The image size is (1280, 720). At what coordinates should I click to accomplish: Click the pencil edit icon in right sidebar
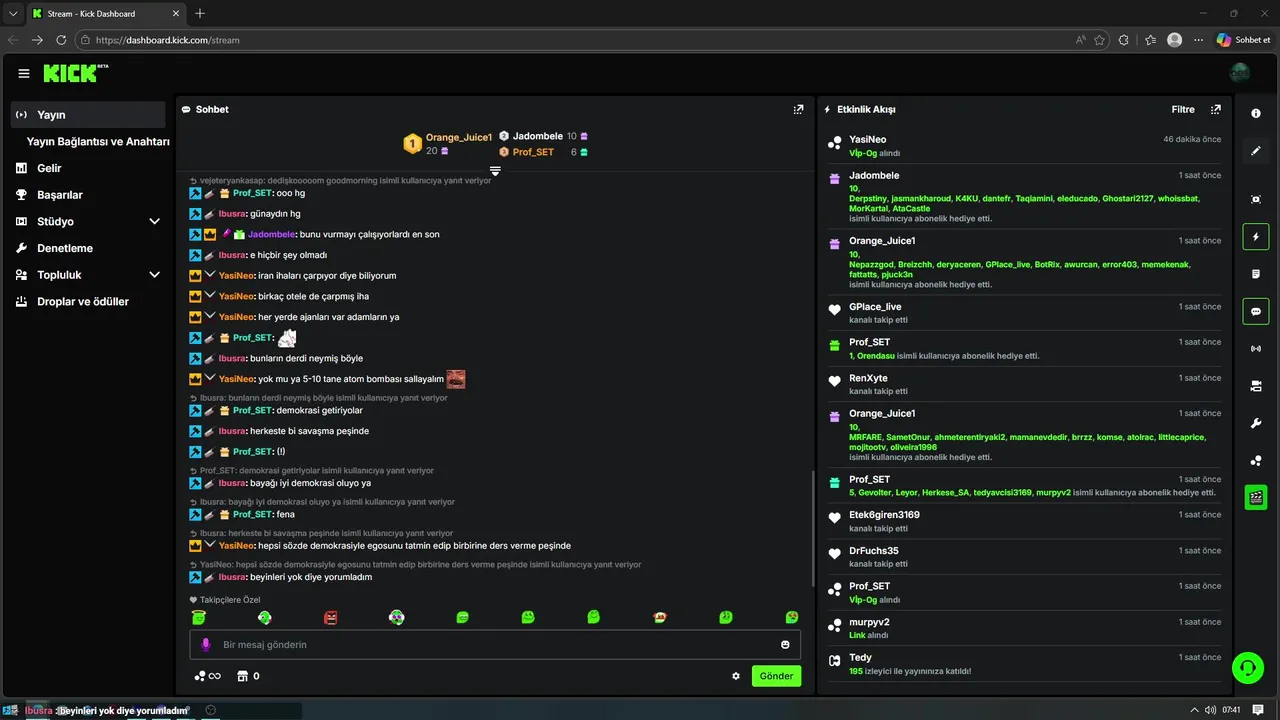pos(1256,151)
